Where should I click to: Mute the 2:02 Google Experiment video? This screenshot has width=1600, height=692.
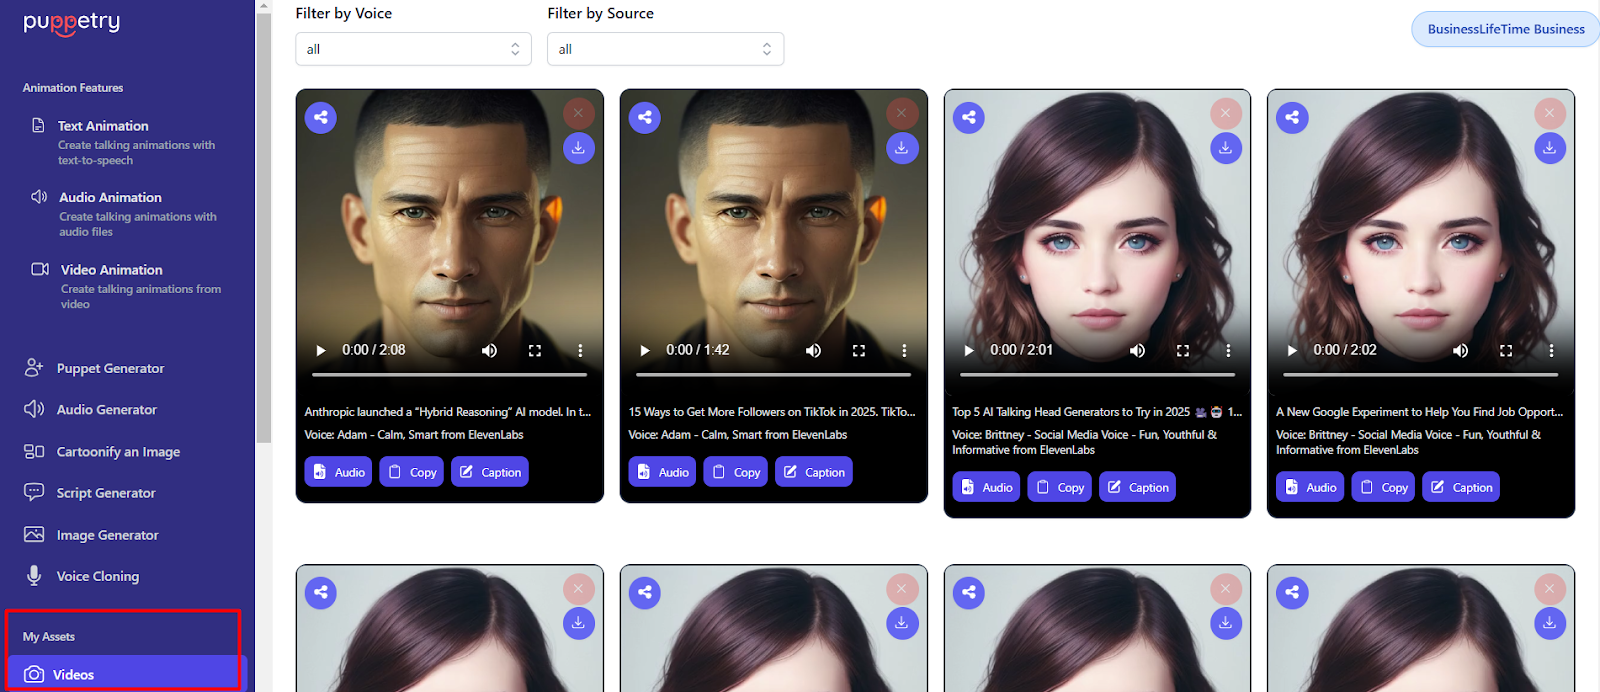1461,350
